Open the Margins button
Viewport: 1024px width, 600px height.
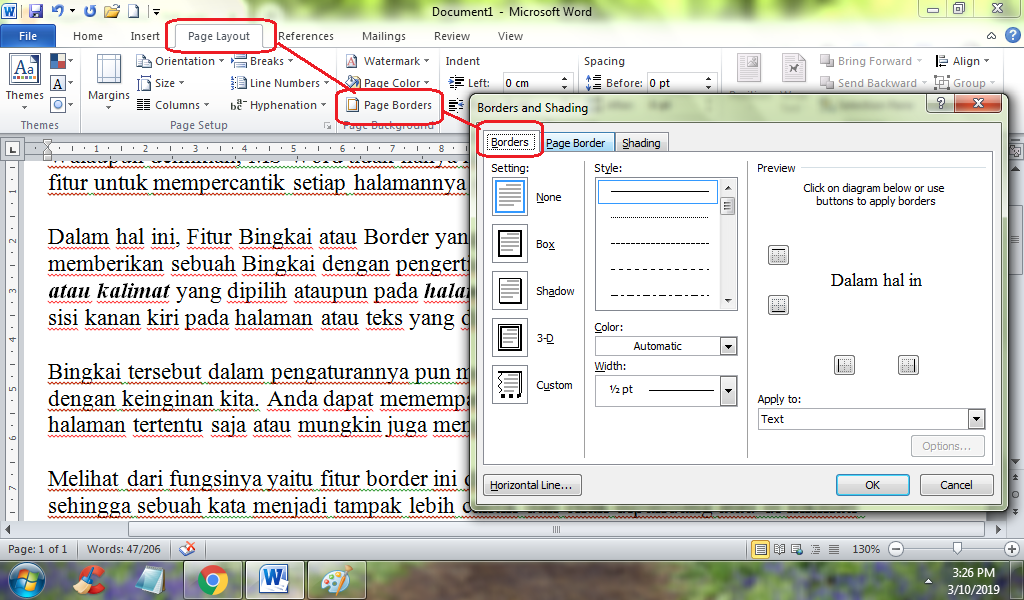coord(109,81)
